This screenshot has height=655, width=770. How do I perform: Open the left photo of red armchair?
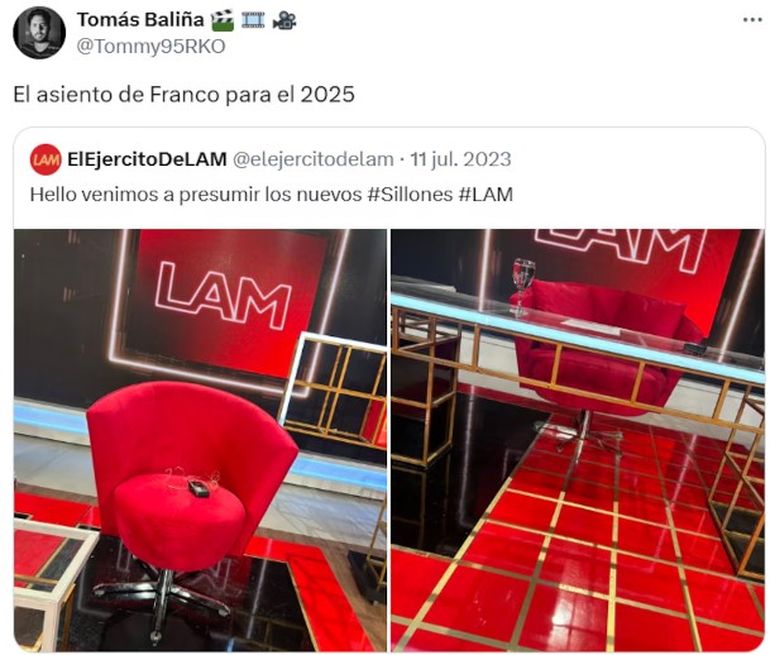[x=200, y=440]
